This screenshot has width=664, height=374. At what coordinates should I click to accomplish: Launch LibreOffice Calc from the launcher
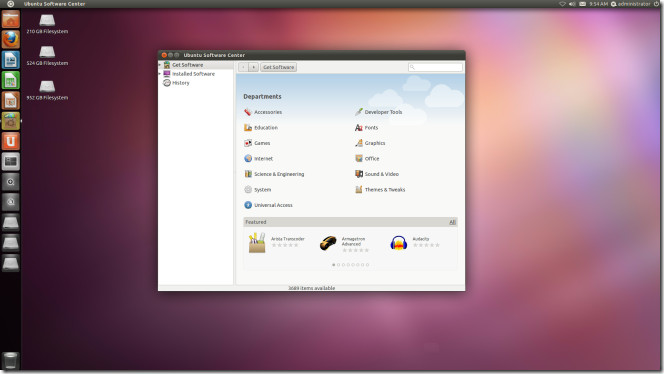tap(11, 80)
